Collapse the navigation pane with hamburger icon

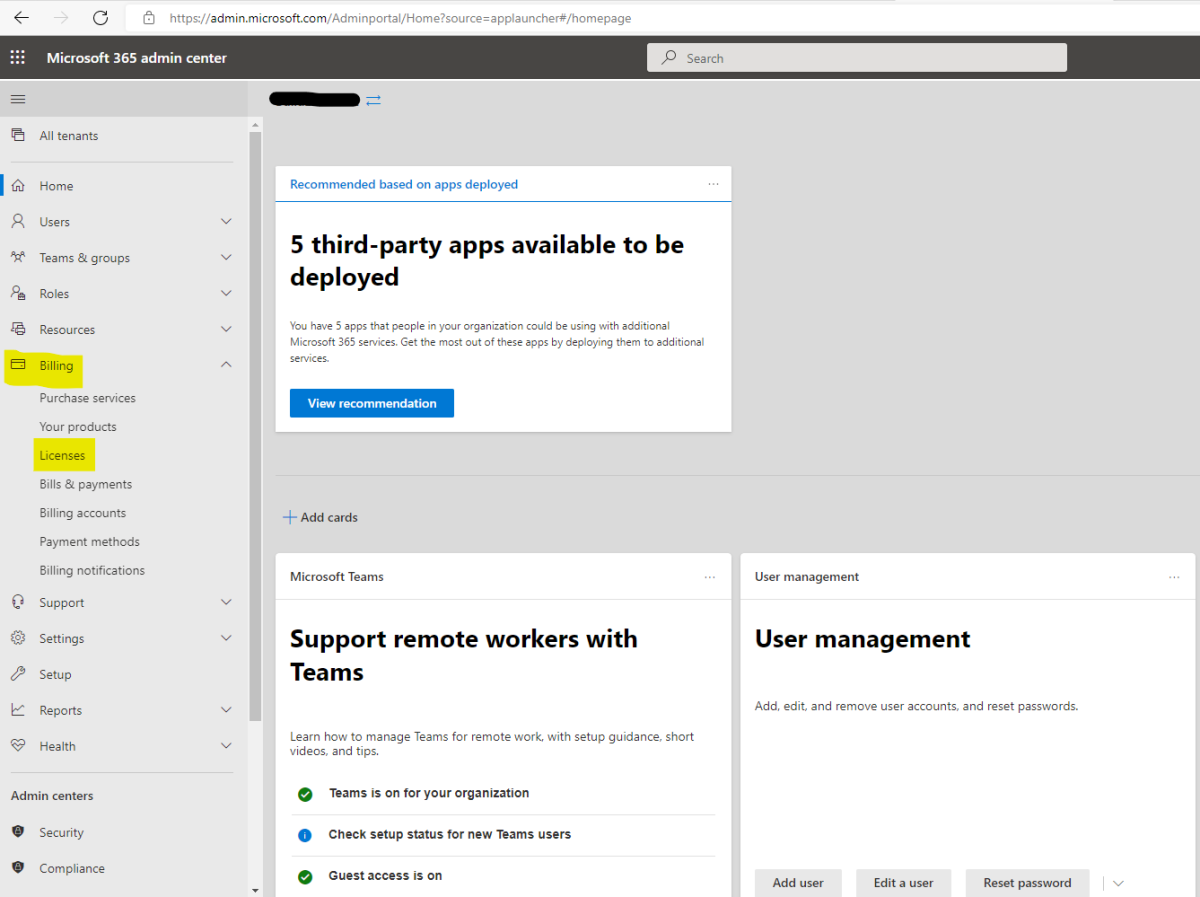coord(17,99)
